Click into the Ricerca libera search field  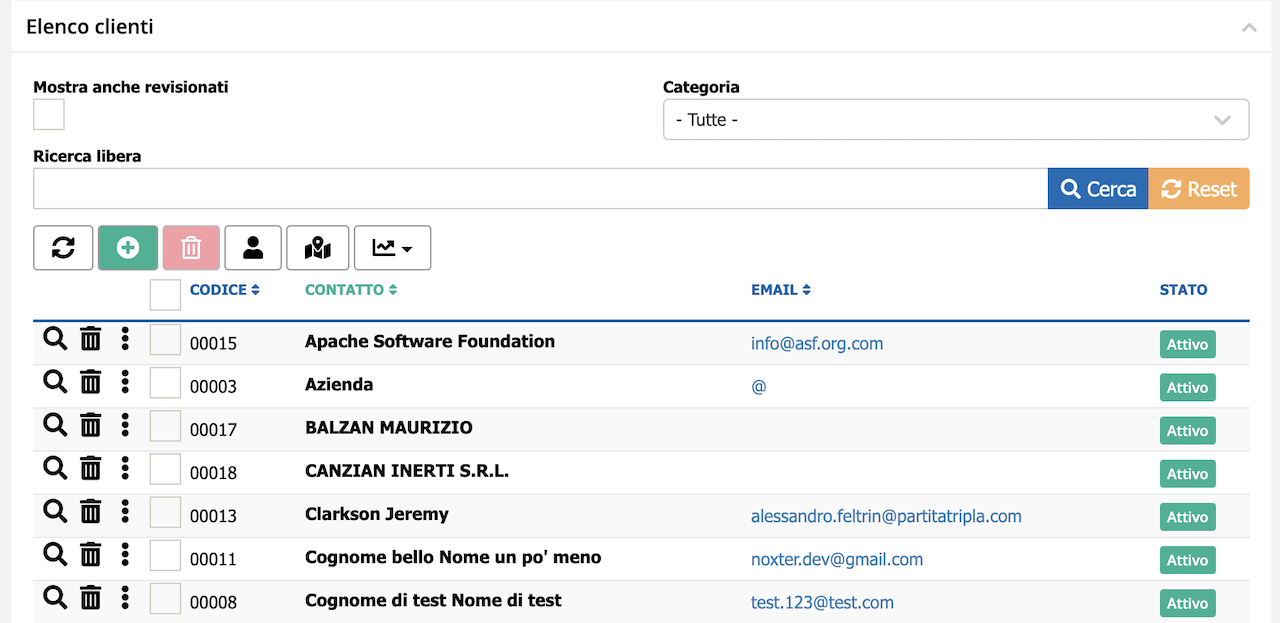click(x=540, y=189)
